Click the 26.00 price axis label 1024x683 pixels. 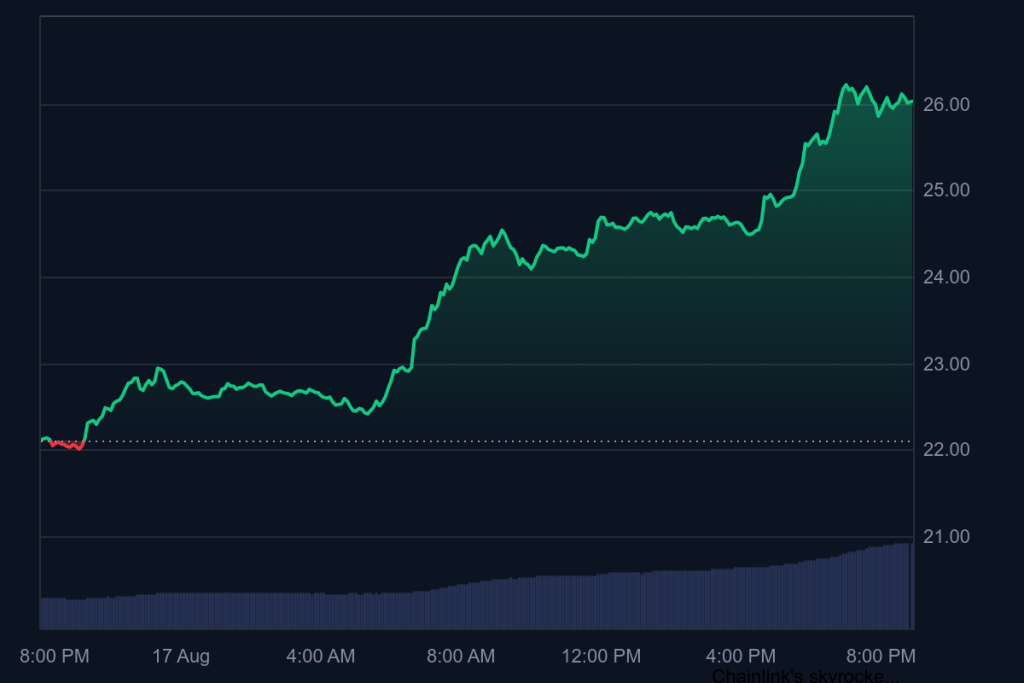[x=946, y=105]
